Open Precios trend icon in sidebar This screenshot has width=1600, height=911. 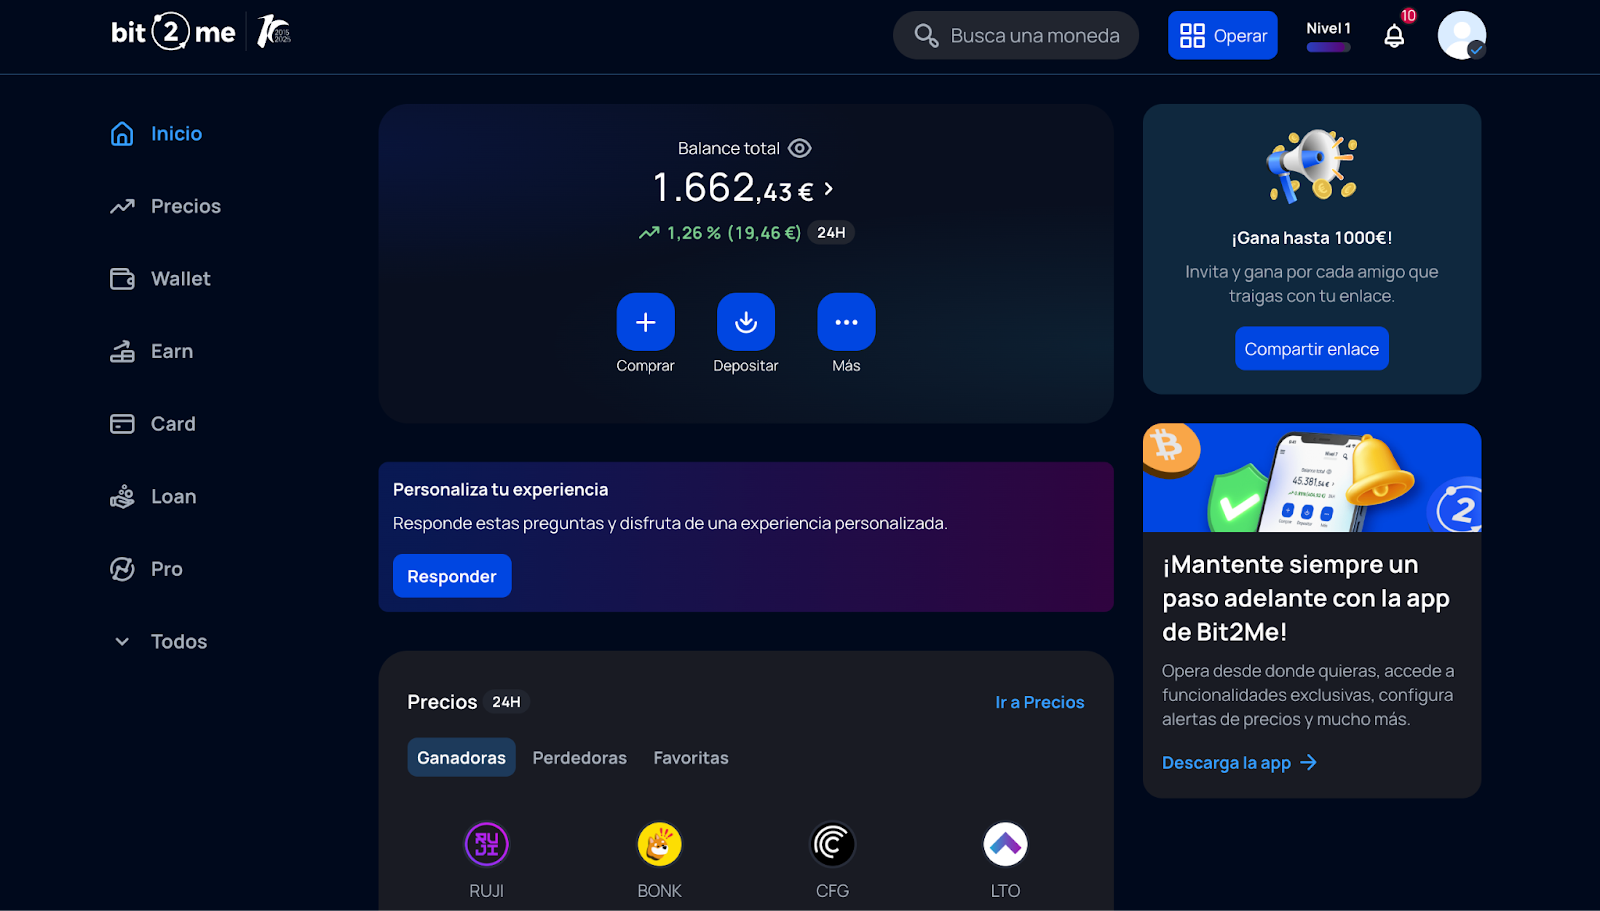(x=122, y=206)
